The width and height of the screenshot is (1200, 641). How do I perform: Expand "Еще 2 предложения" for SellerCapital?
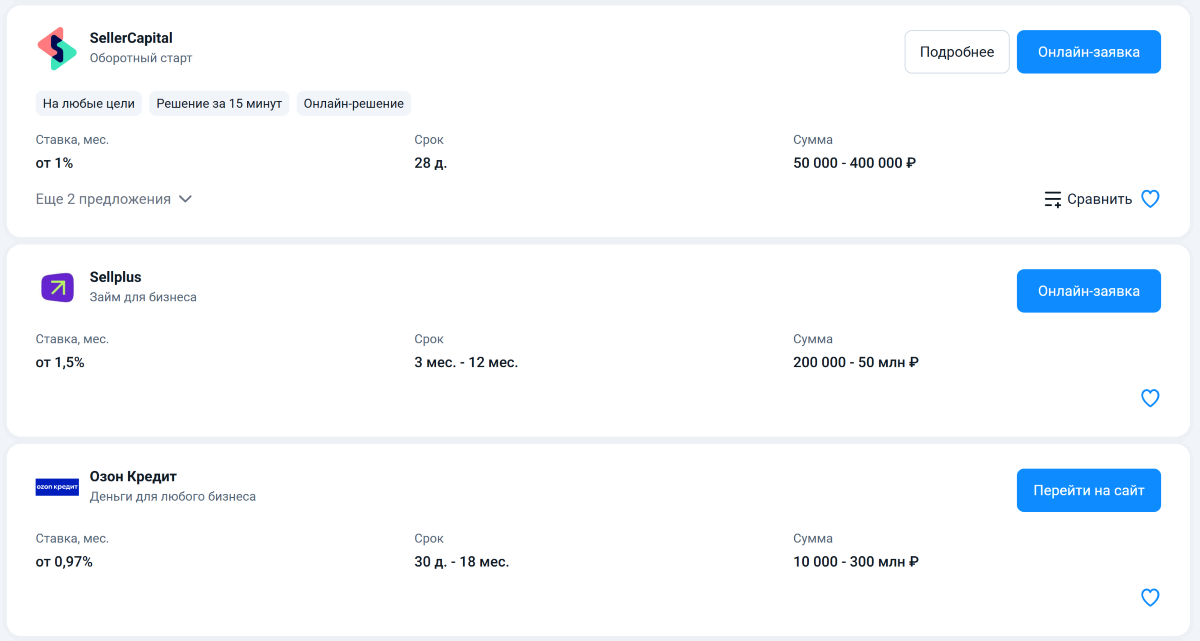click(103, 199)
